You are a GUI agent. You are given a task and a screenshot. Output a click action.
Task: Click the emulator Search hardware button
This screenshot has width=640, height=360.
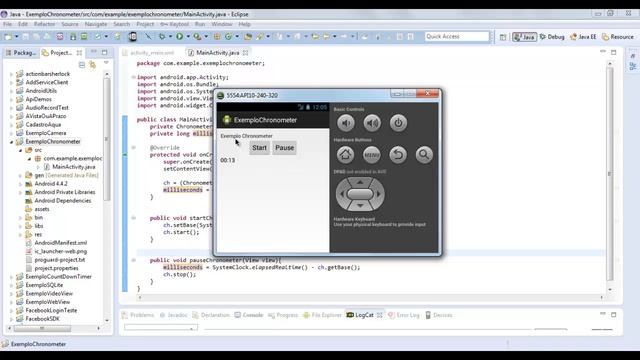pos(424,155)
